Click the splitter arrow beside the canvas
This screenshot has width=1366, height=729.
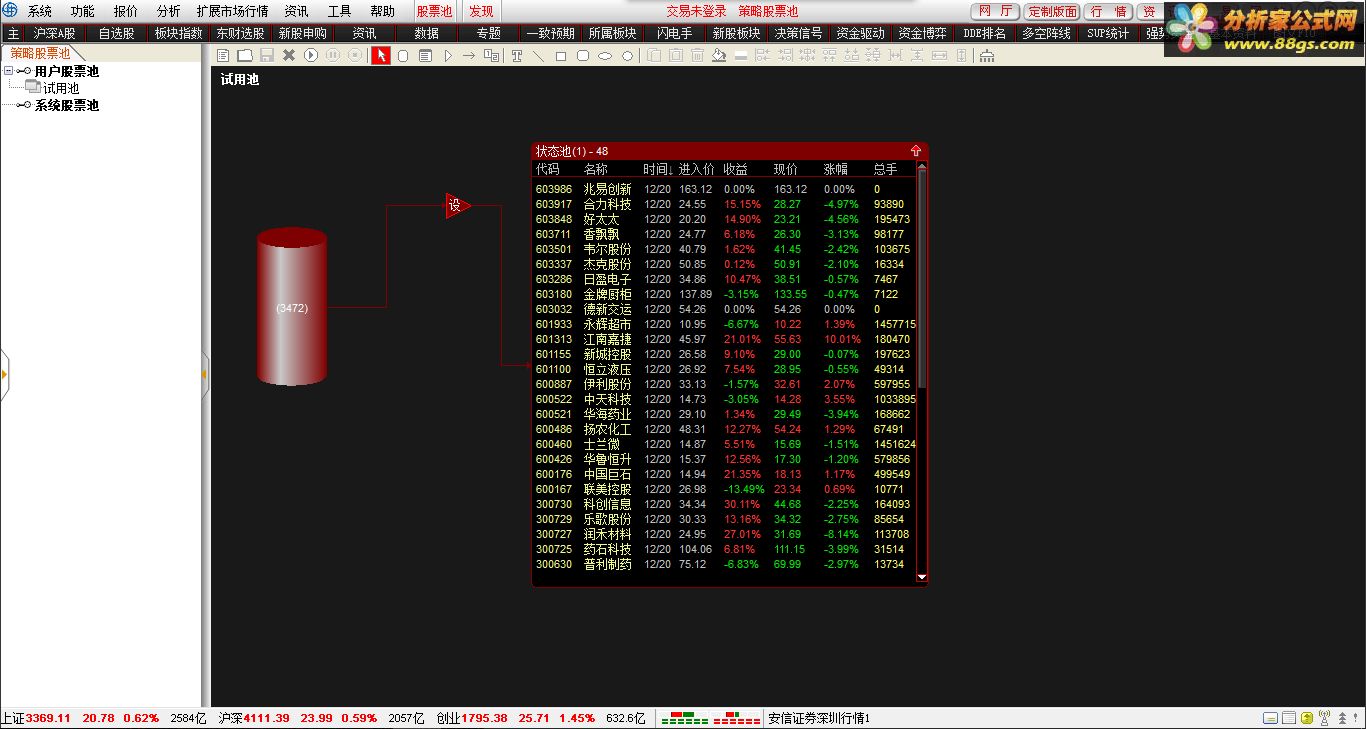[x=205, y=374]
